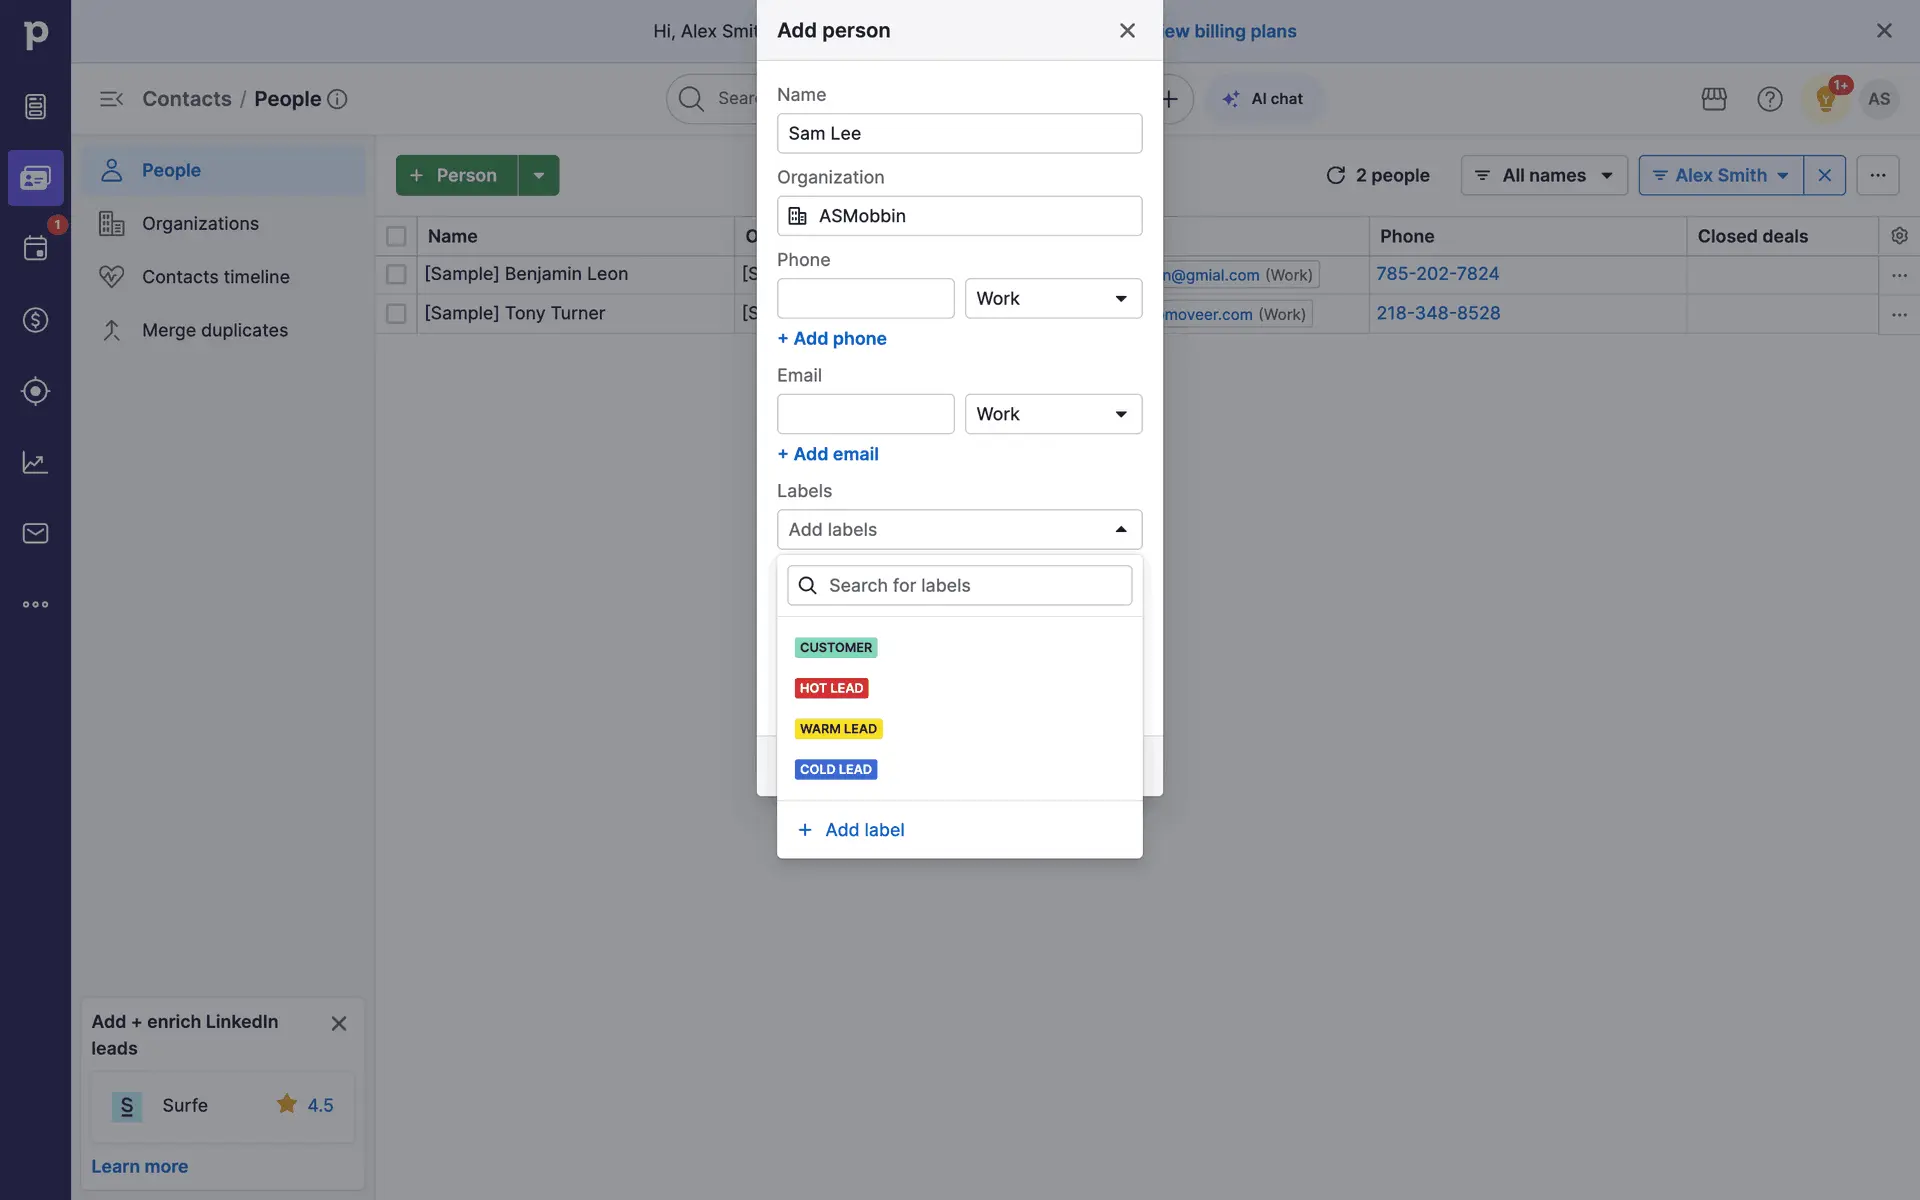This screenshot has height=1200, width=1920.
Task: Open the Insights chart icon in sidebar
Action: coord(35,462)
